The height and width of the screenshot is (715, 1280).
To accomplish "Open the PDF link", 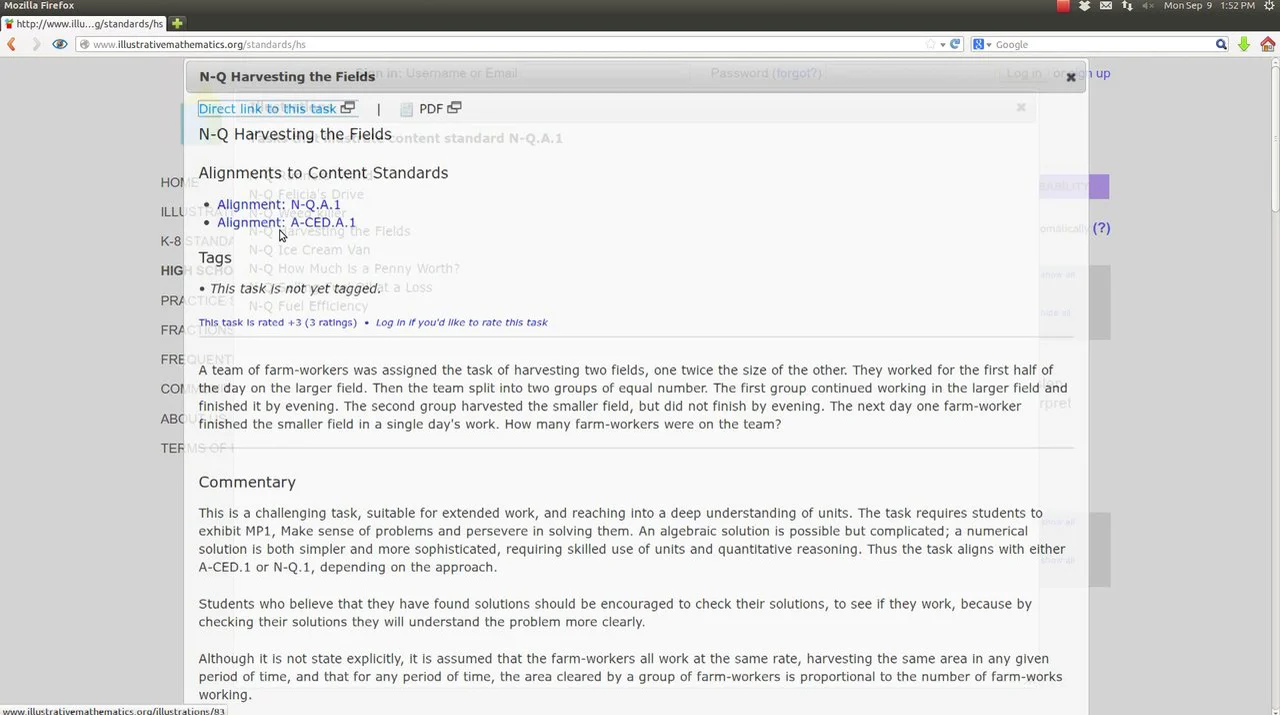I will tap(431, 109).
